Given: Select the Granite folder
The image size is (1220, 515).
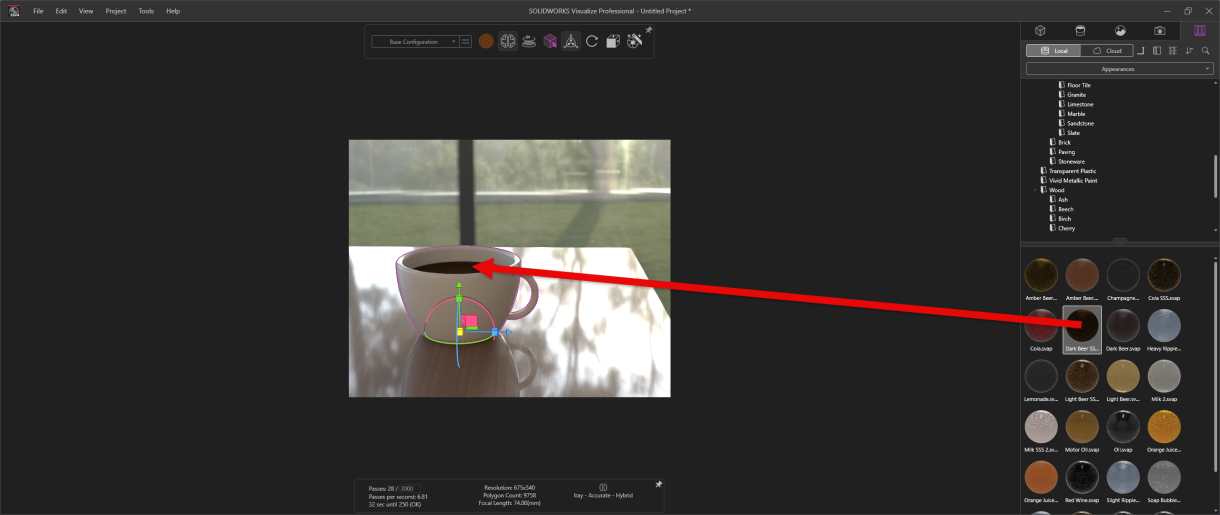Looking at the screenshot, I should pyautogui.click(x=1076, y=95).
